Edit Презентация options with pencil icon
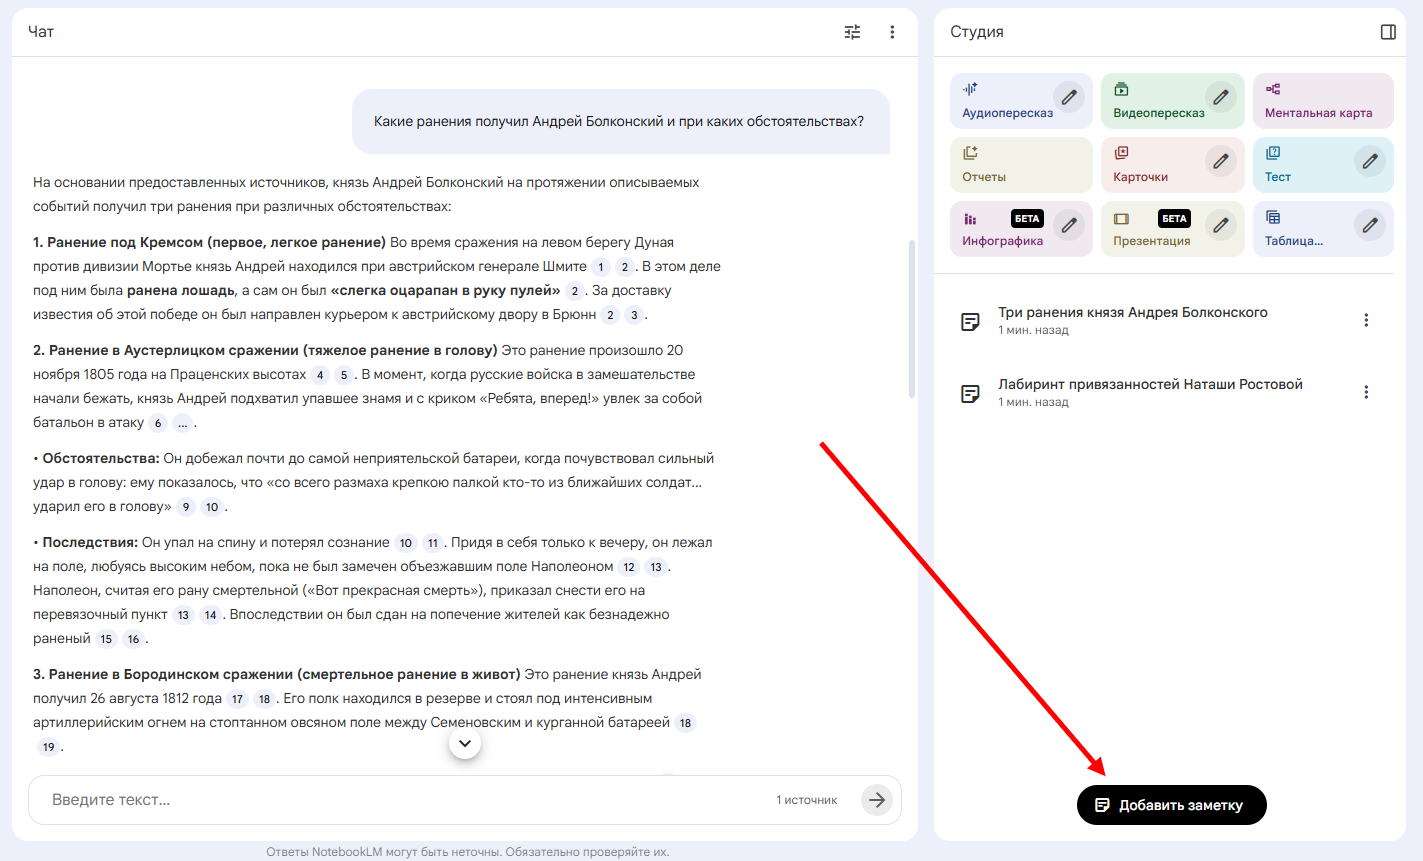 click(1220, 225)
